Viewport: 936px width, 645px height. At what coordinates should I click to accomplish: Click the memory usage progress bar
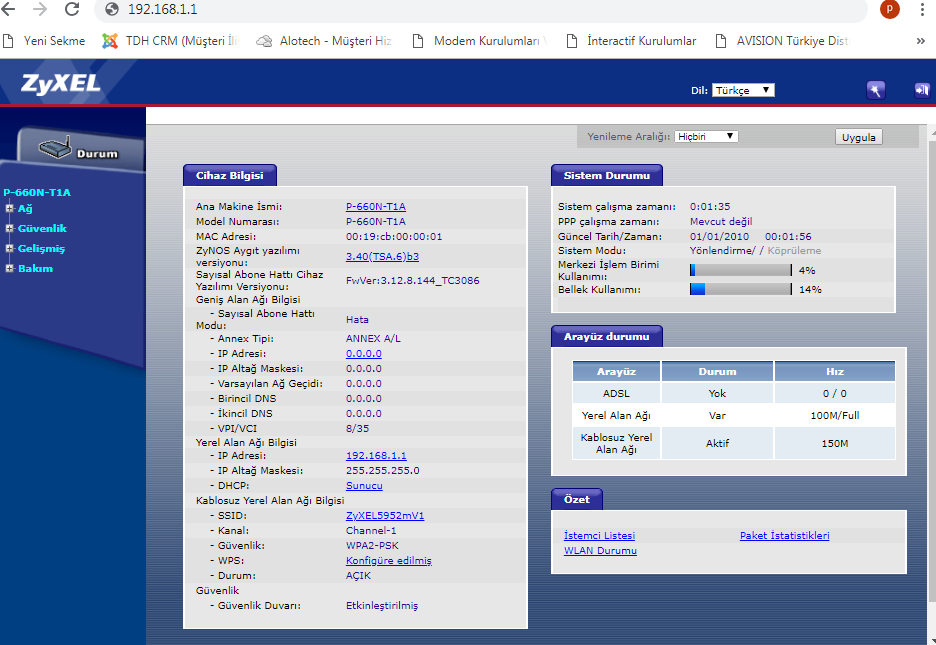[x=741, y=289]
